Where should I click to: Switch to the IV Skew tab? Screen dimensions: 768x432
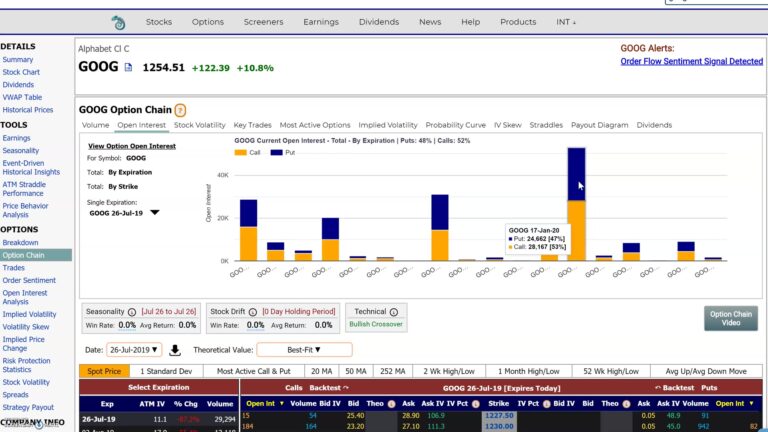[x=507, y=125]
